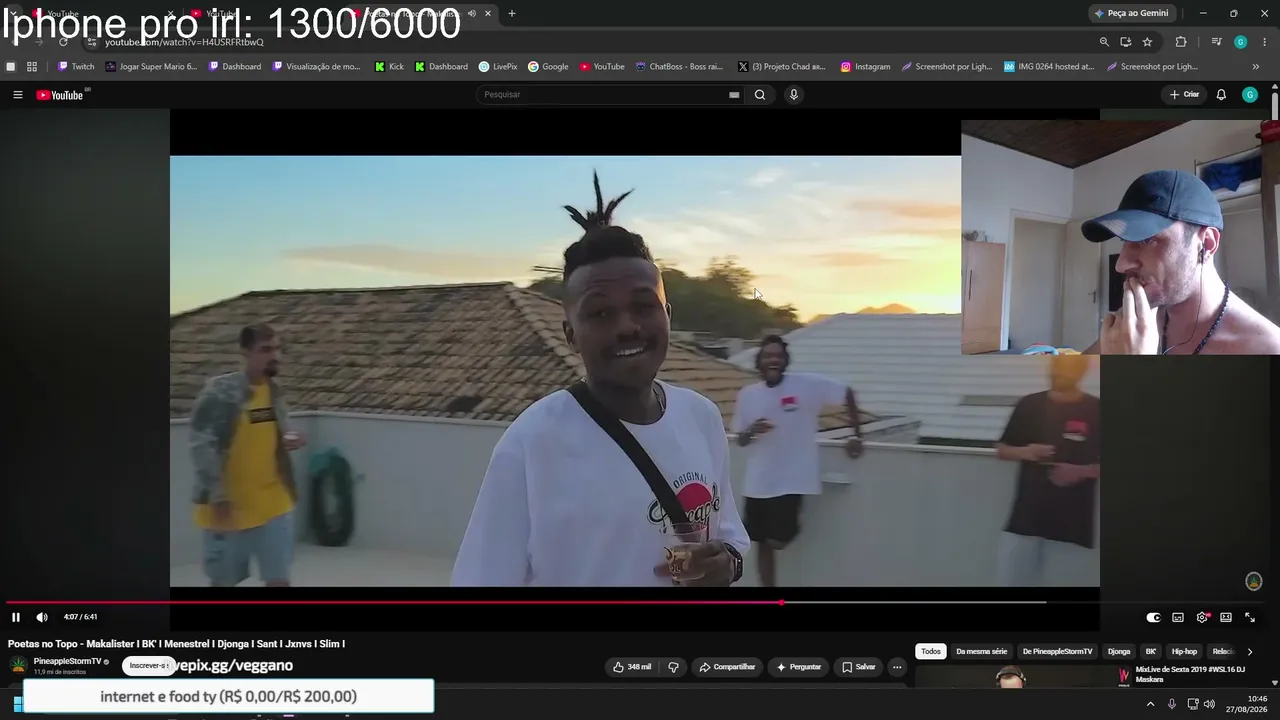
Task: Open the Instagram bookmark
Action: click(x=865, y=67)
